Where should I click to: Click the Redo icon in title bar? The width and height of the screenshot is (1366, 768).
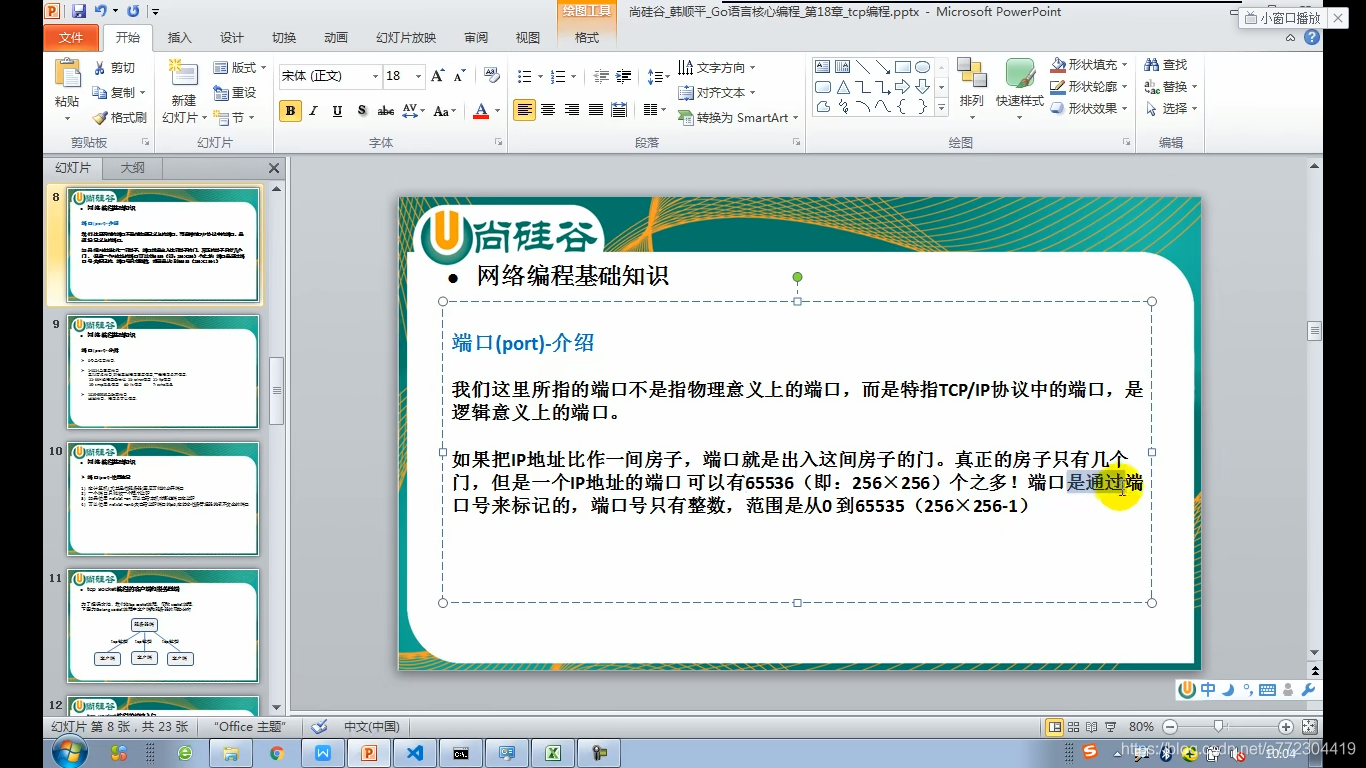[x=131, y=11]
